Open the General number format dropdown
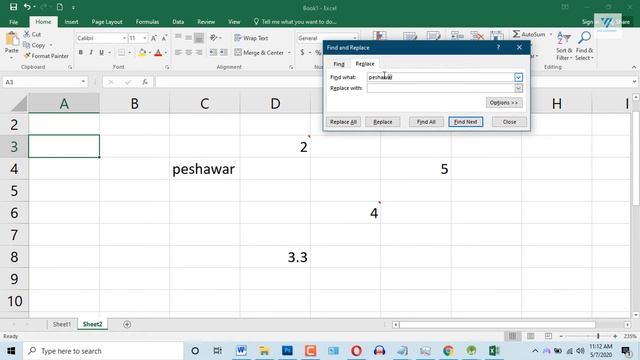Image resolution: width=640 pixels, height=360 pixels. [x=355, y=38]
